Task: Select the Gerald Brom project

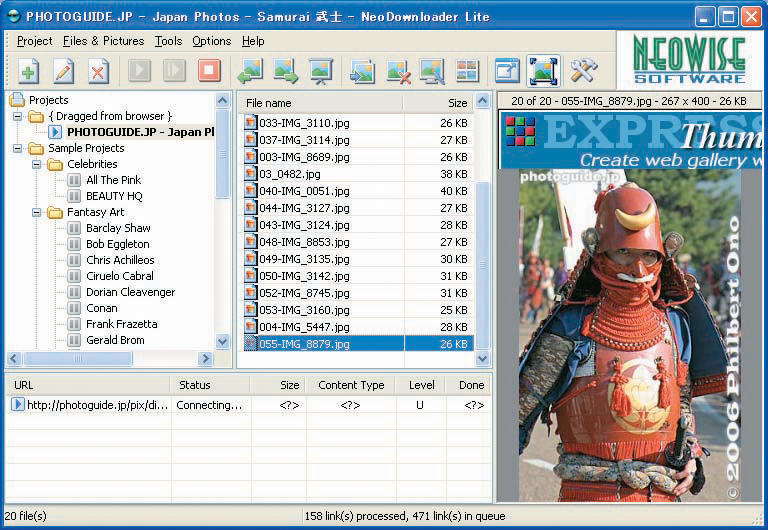Action: pyautogui.click(x=115, y=340)
